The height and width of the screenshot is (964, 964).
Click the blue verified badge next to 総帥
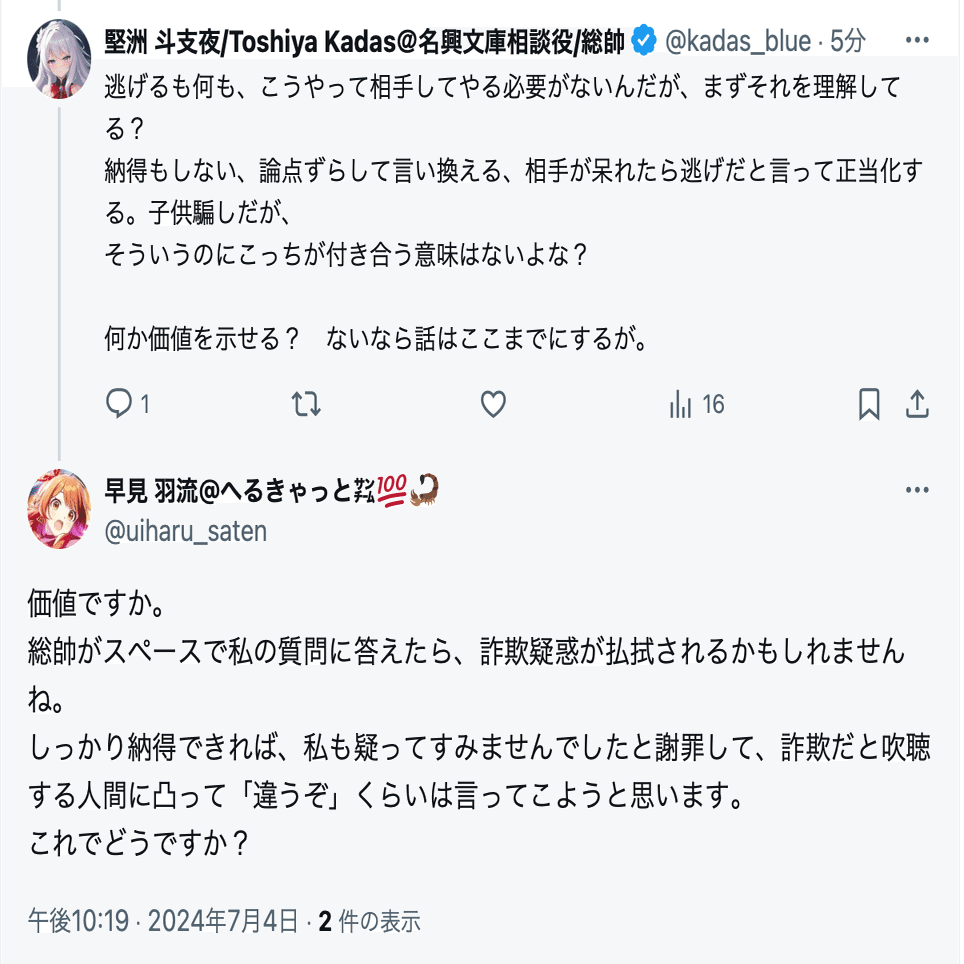[645, 41]
